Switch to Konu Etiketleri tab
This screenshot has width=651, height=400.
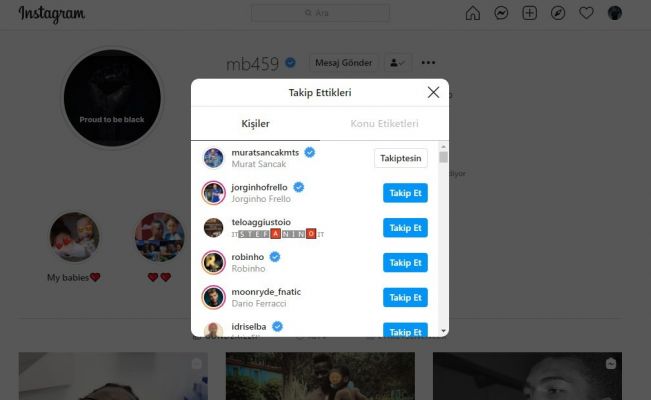coord(384,124)
